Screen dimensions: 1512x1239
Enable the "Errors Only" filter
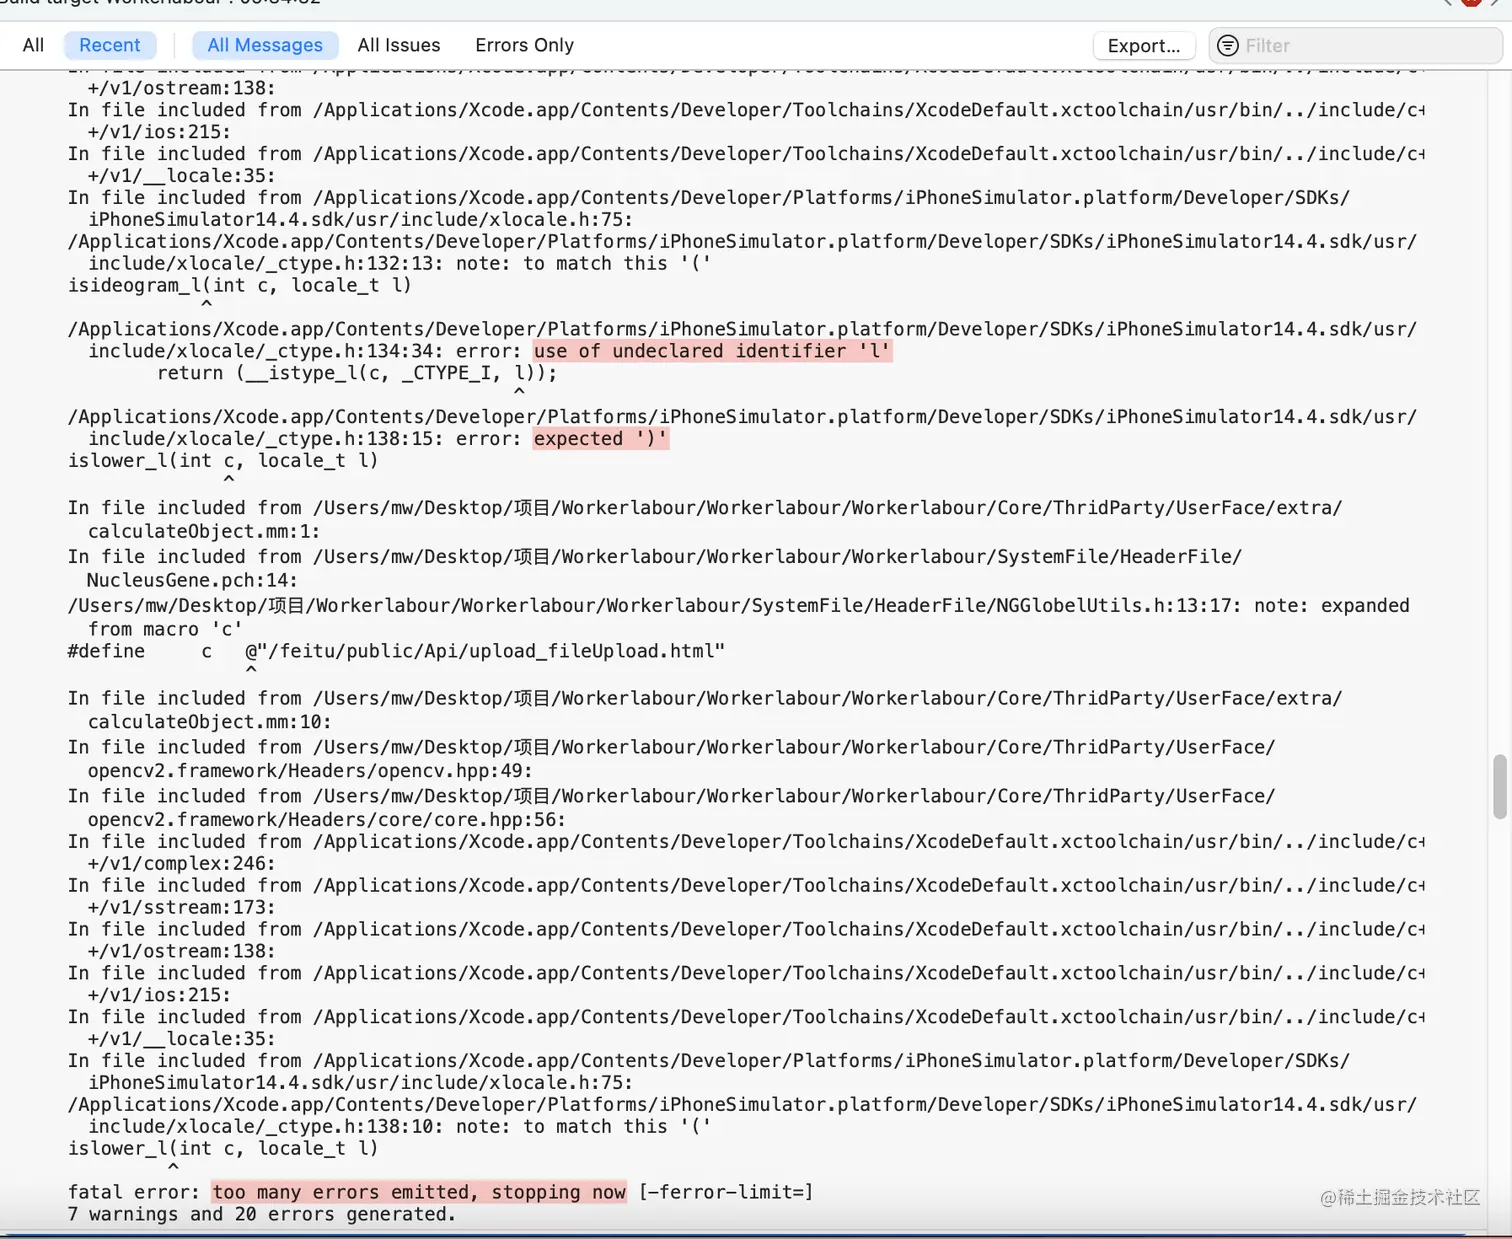[524, 45]
